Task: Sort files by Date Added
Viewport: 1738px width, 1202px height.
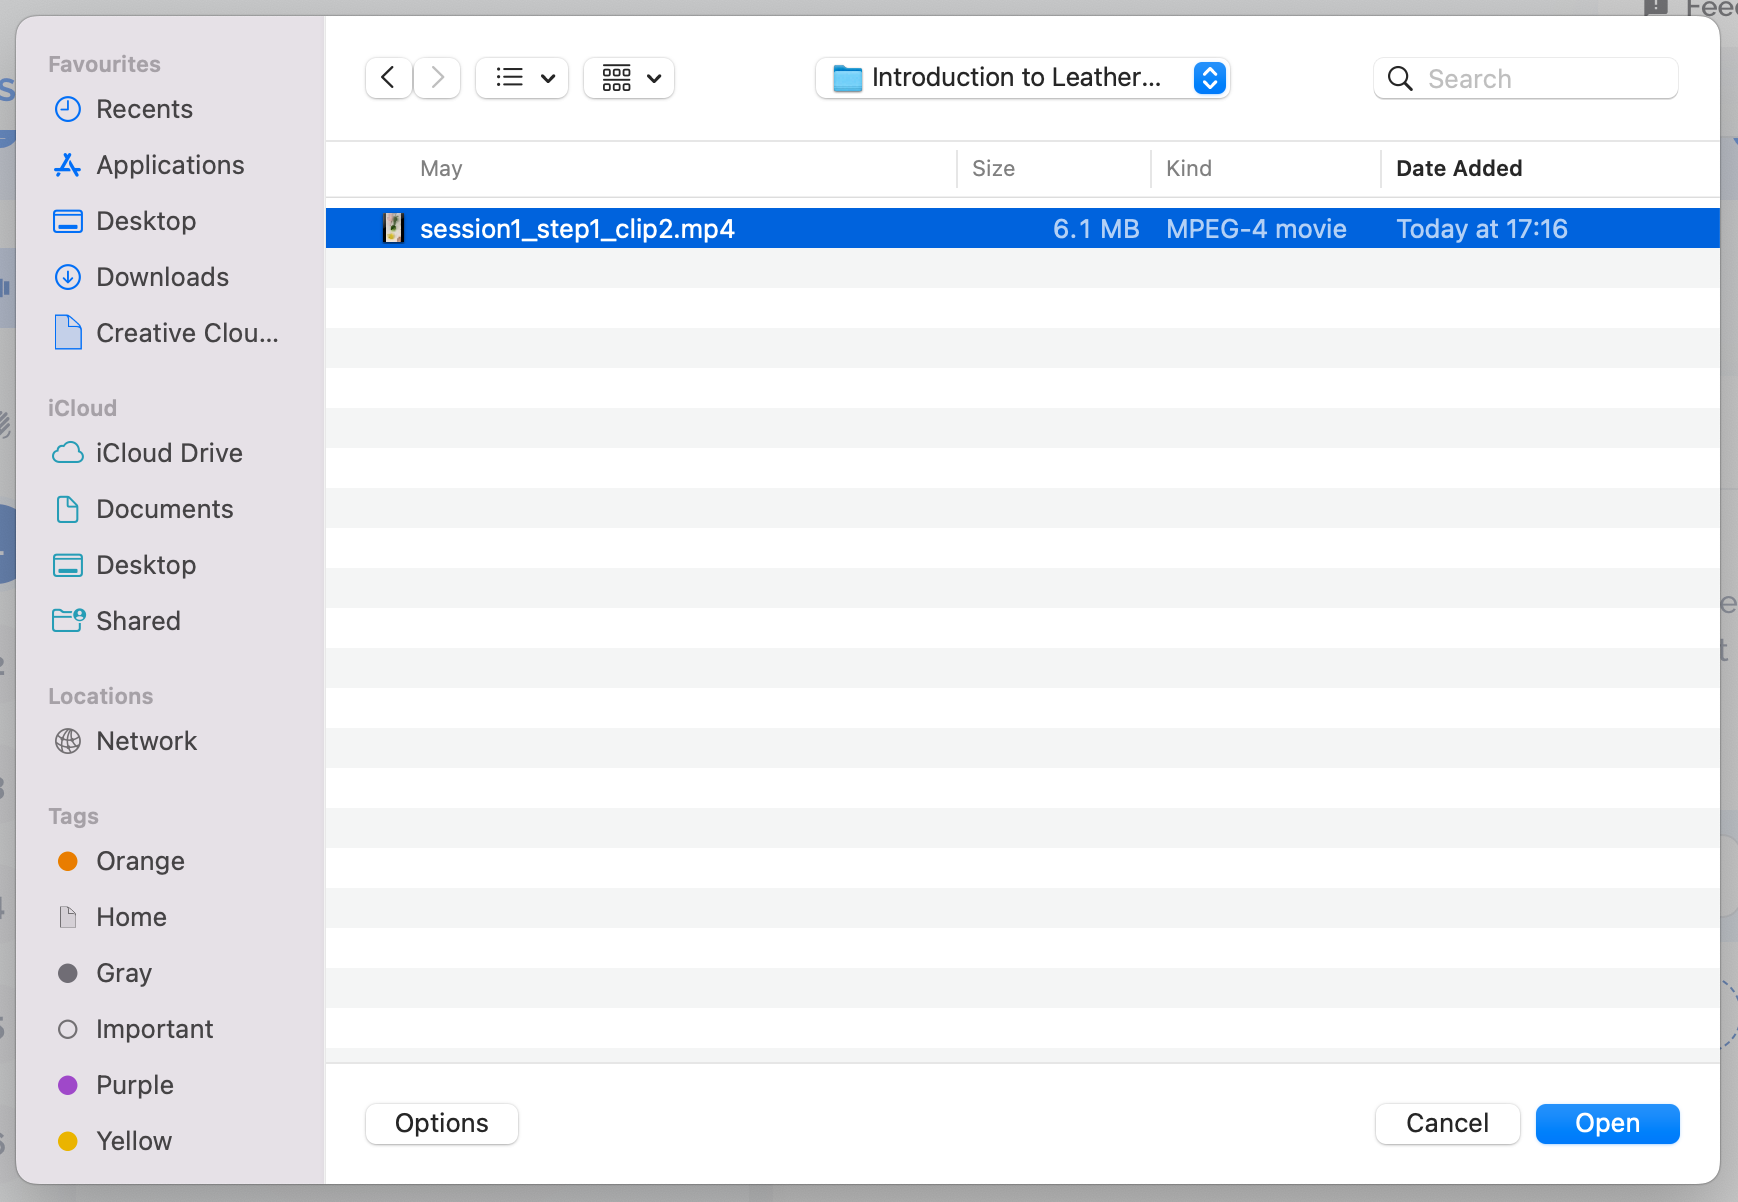Action: [x=1459, y=168]
